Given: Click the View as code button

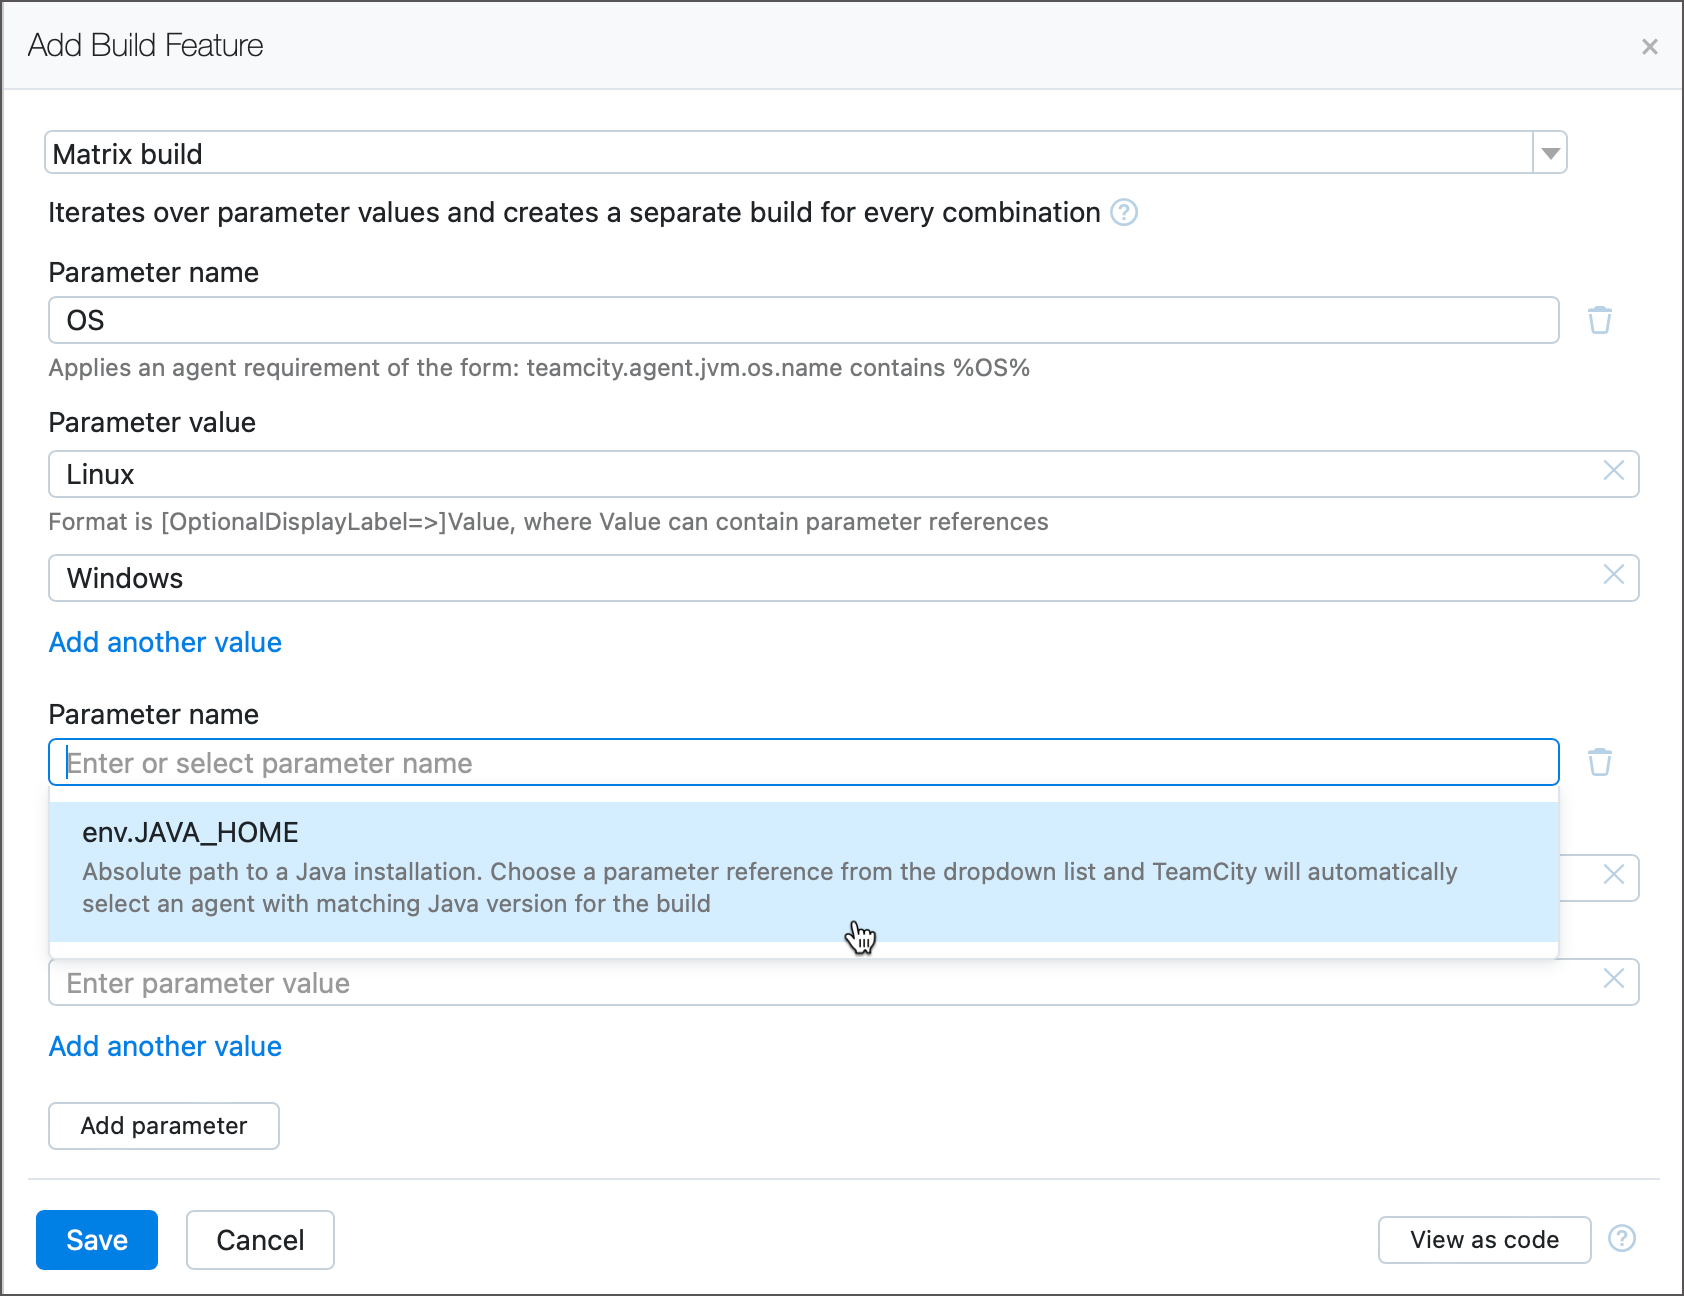Looking at the screenshot, I should pyautogui.click(x=1484, y=1240).
